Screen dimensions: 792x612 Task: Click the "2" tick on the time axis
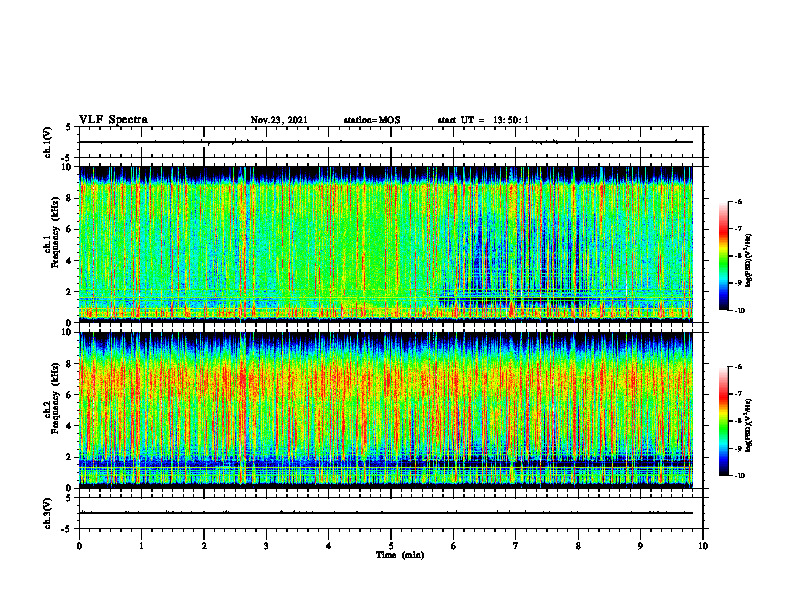pos(204,546)
